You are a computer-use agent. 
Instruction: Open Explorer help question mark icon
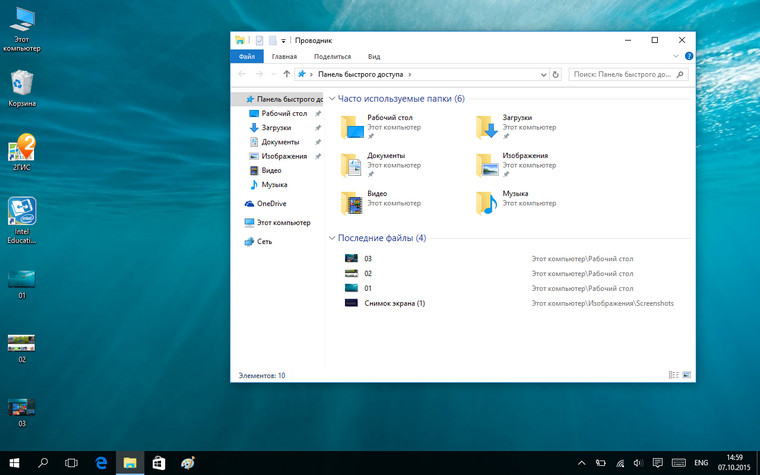pyautogui.click(x=689, y=57)
